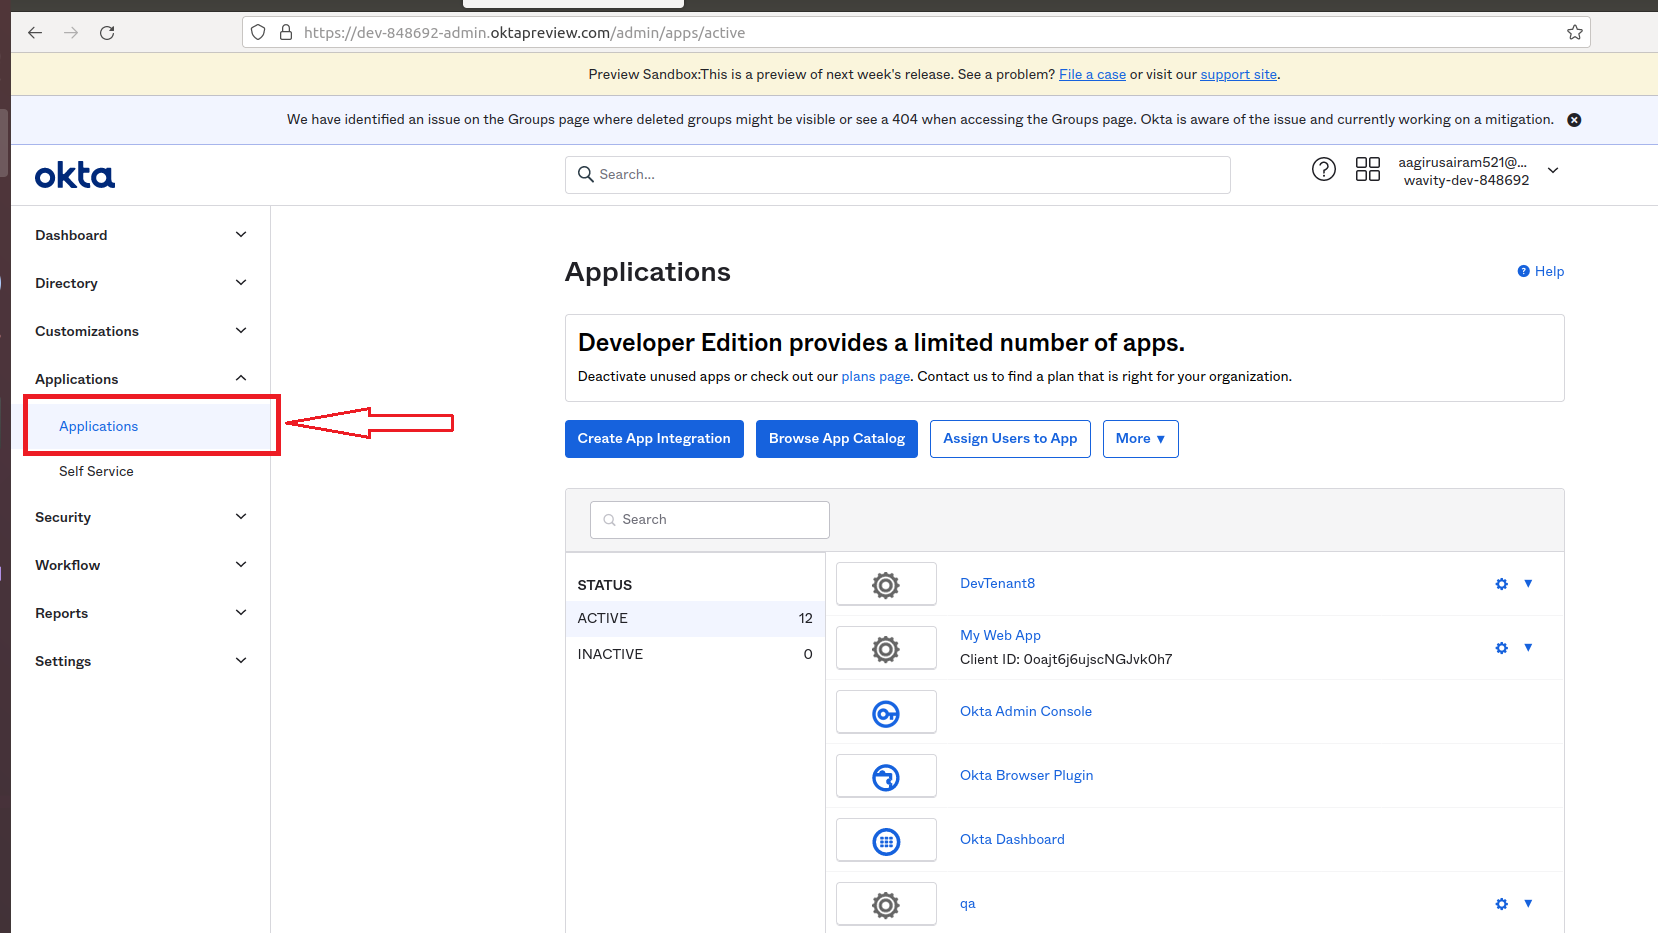
Task: Reload the page with refresh icon
Action: click(x=107, y=32)
